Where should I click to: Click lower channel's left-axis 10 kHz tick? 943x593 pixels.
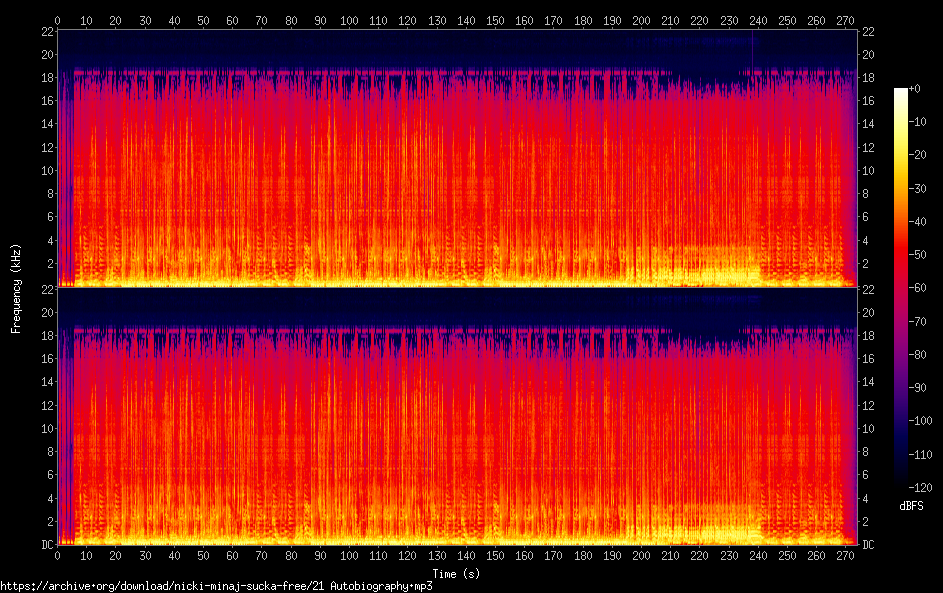[x=46, y=428]
